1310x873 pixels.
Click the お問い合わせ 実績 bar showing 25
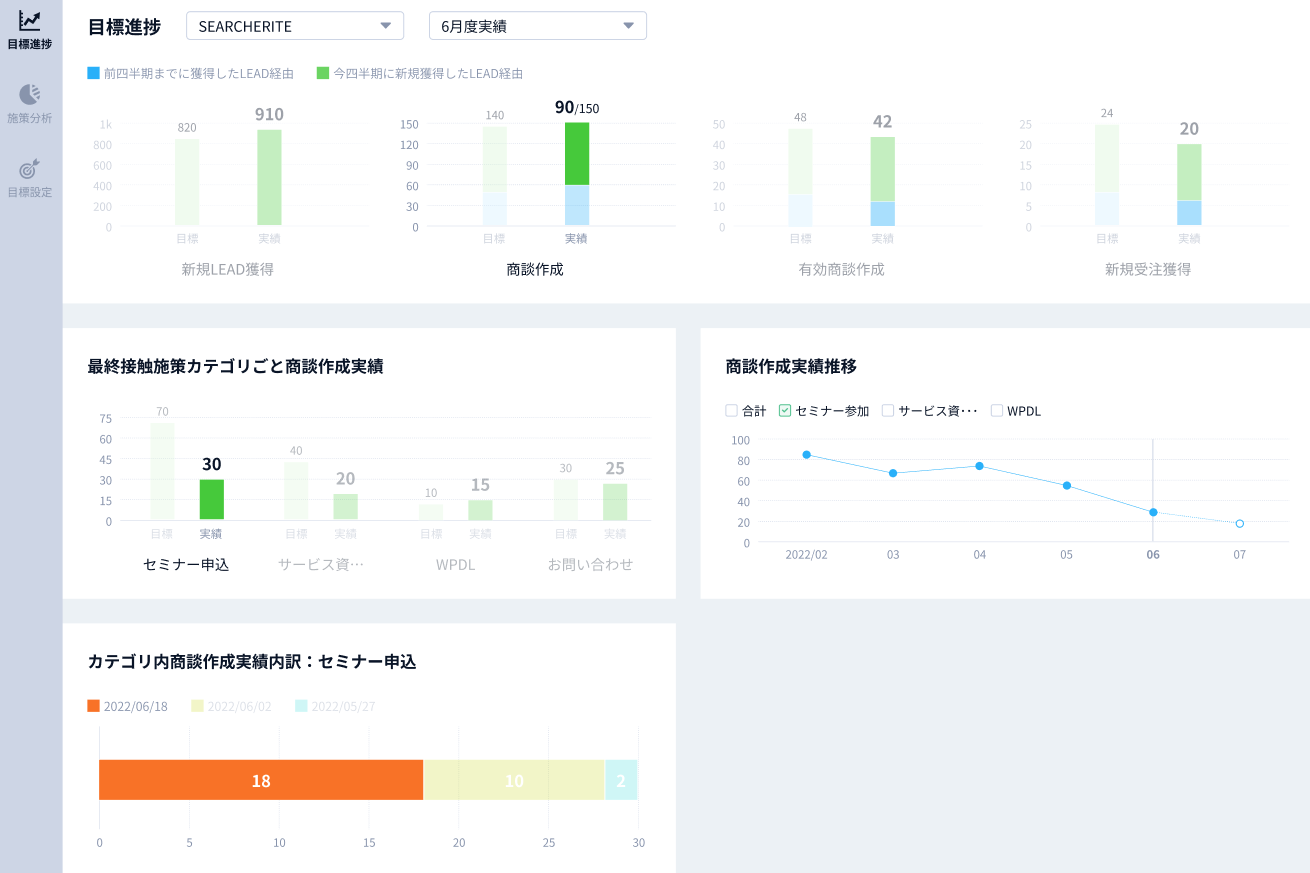(615, 502)
